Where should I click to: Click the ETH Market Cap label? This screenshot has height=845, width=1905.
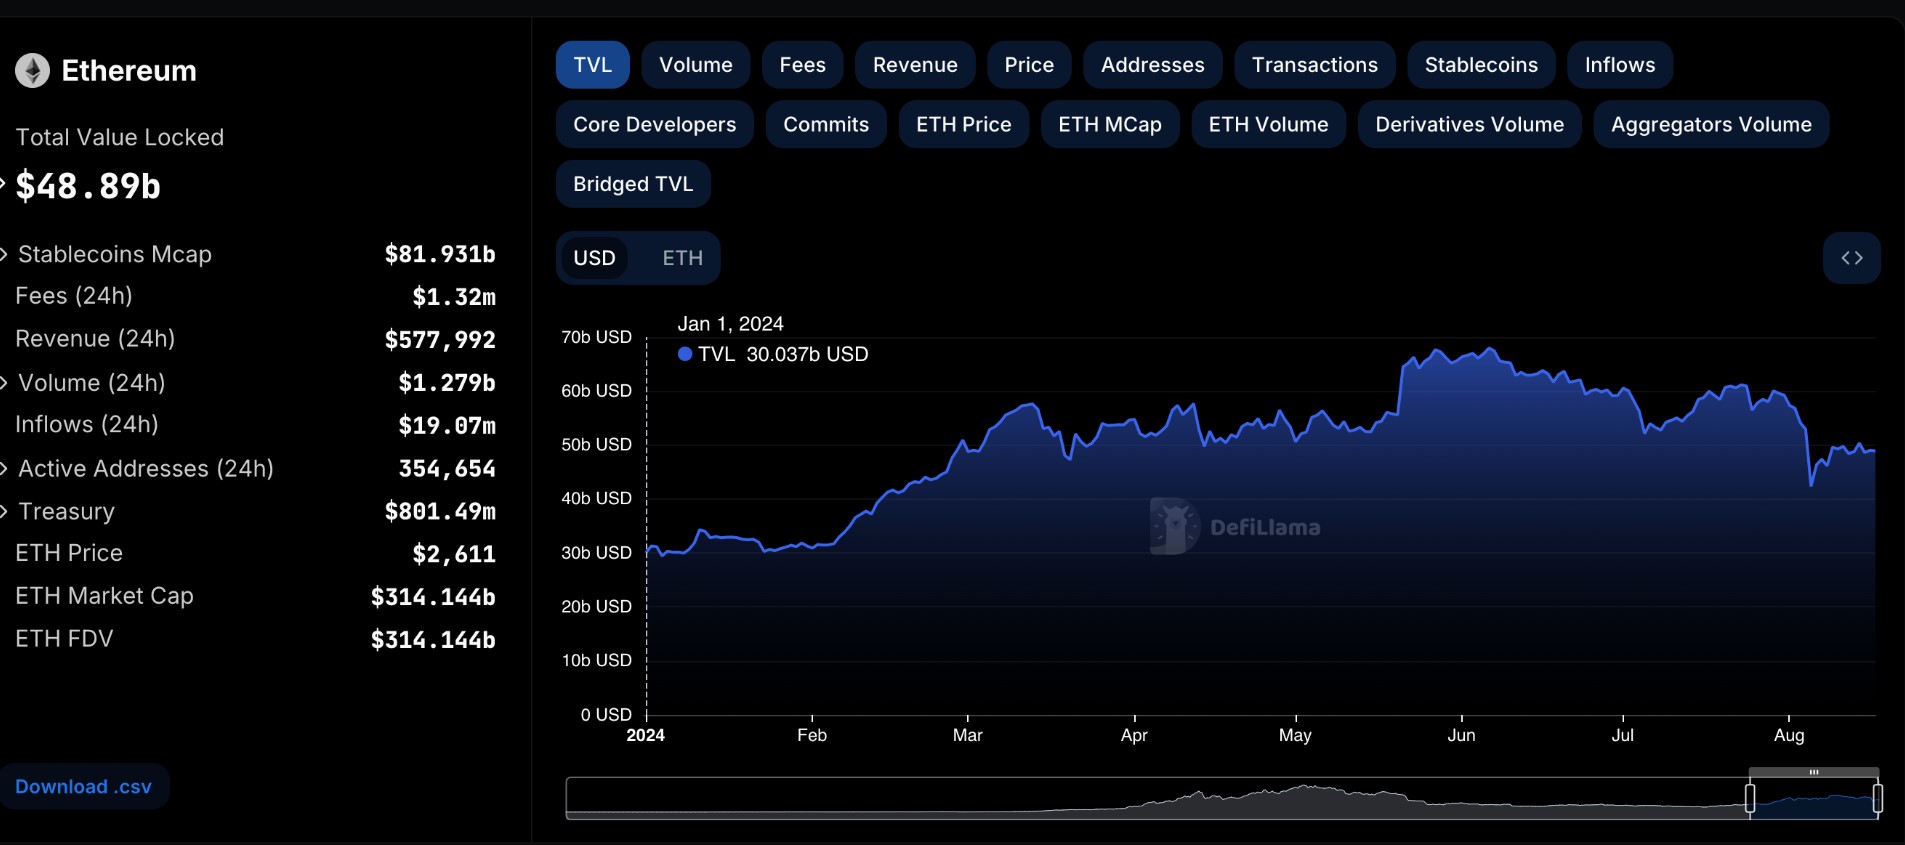[105, 596]
